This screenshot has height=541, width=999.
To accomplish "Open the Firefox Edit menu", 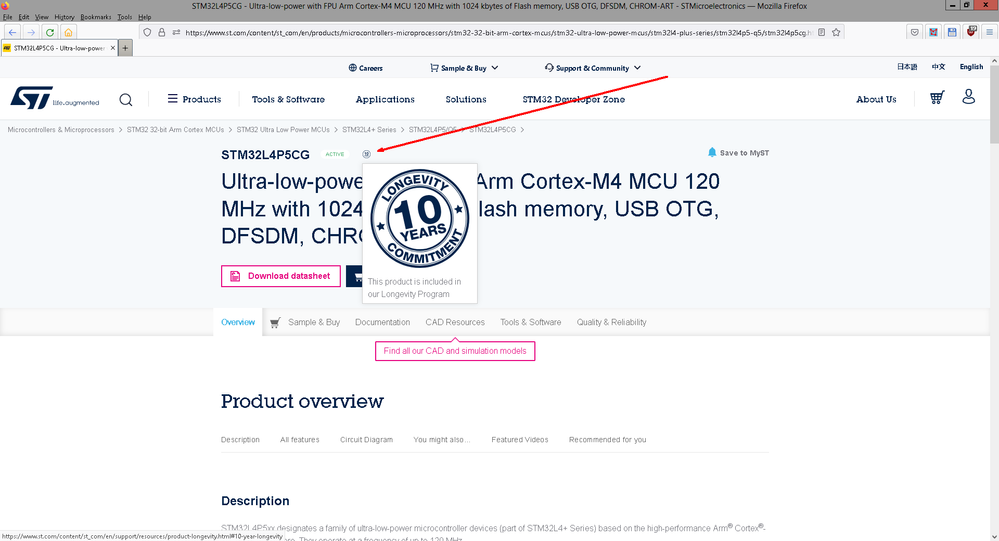I will pos(24,17).
